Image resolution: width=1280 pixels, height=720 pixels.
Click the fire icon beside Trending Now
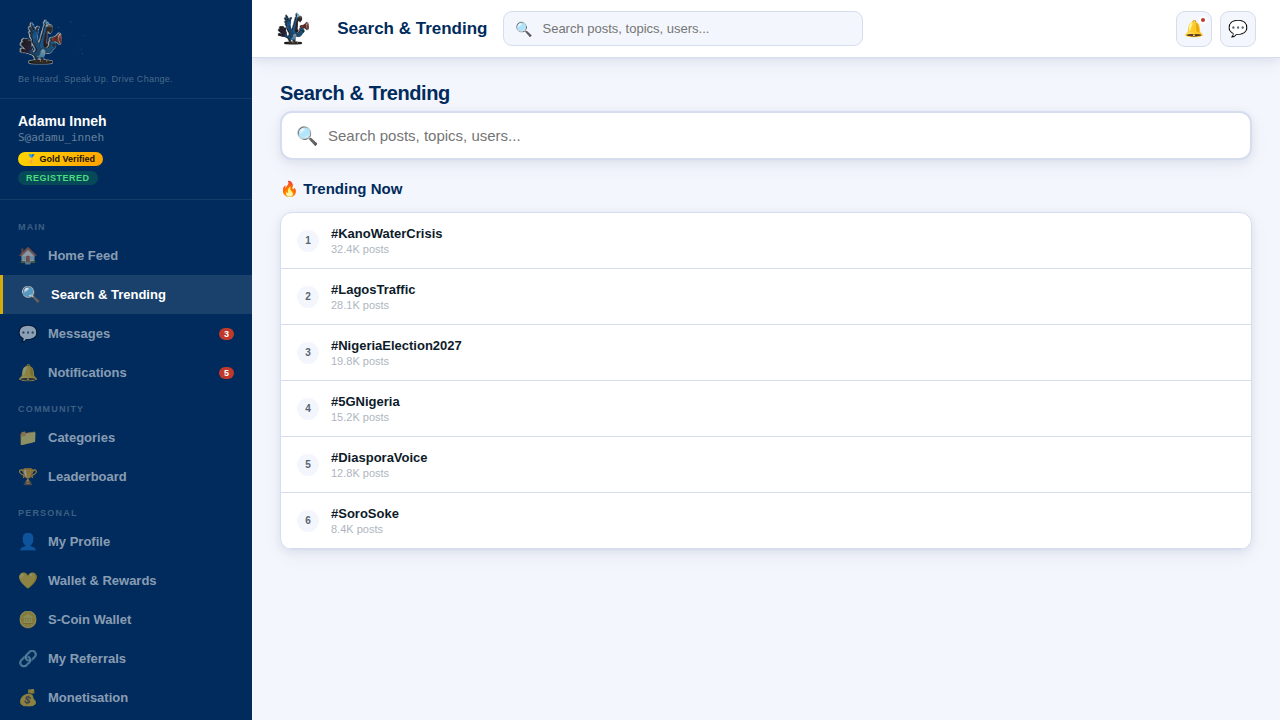pyautogui.click(x=289, y=189)
